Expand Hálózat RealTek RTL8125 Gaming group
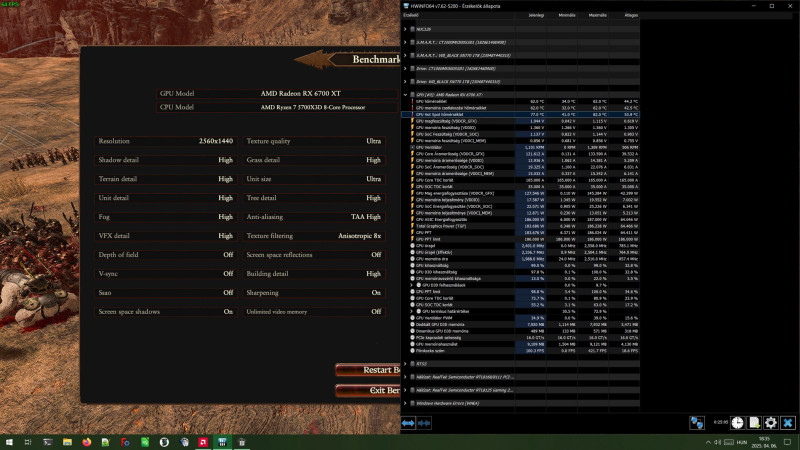 (x=406, y=390)
